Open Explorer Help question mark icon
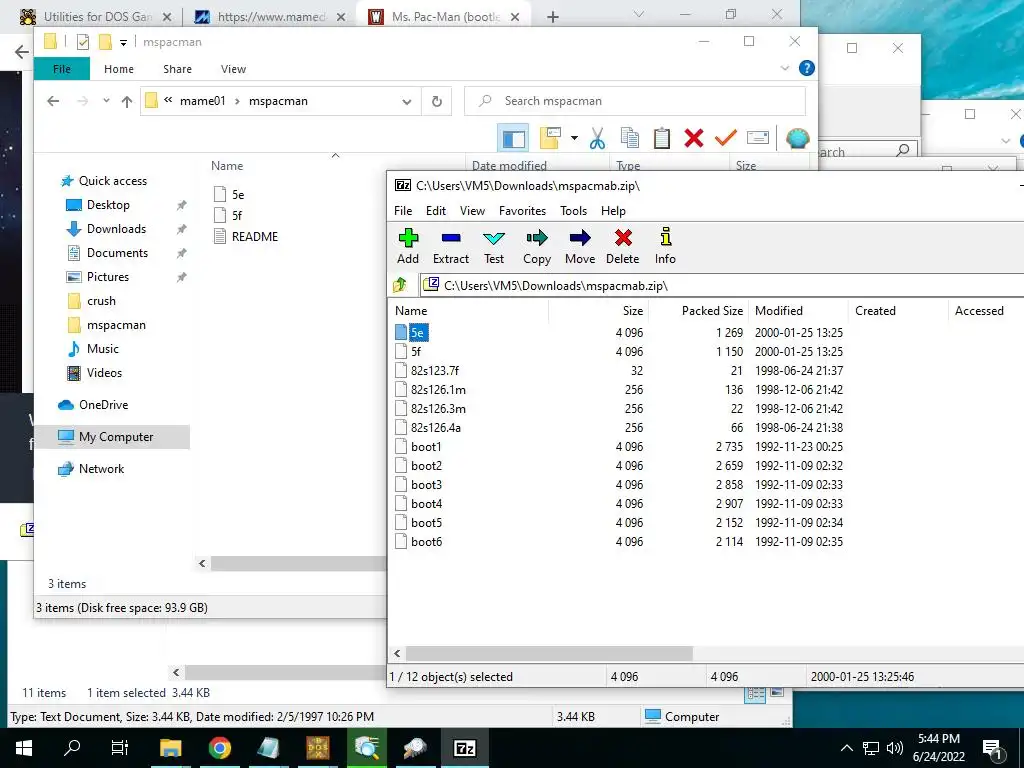The image size is (1024, 768). click(807, 68)
